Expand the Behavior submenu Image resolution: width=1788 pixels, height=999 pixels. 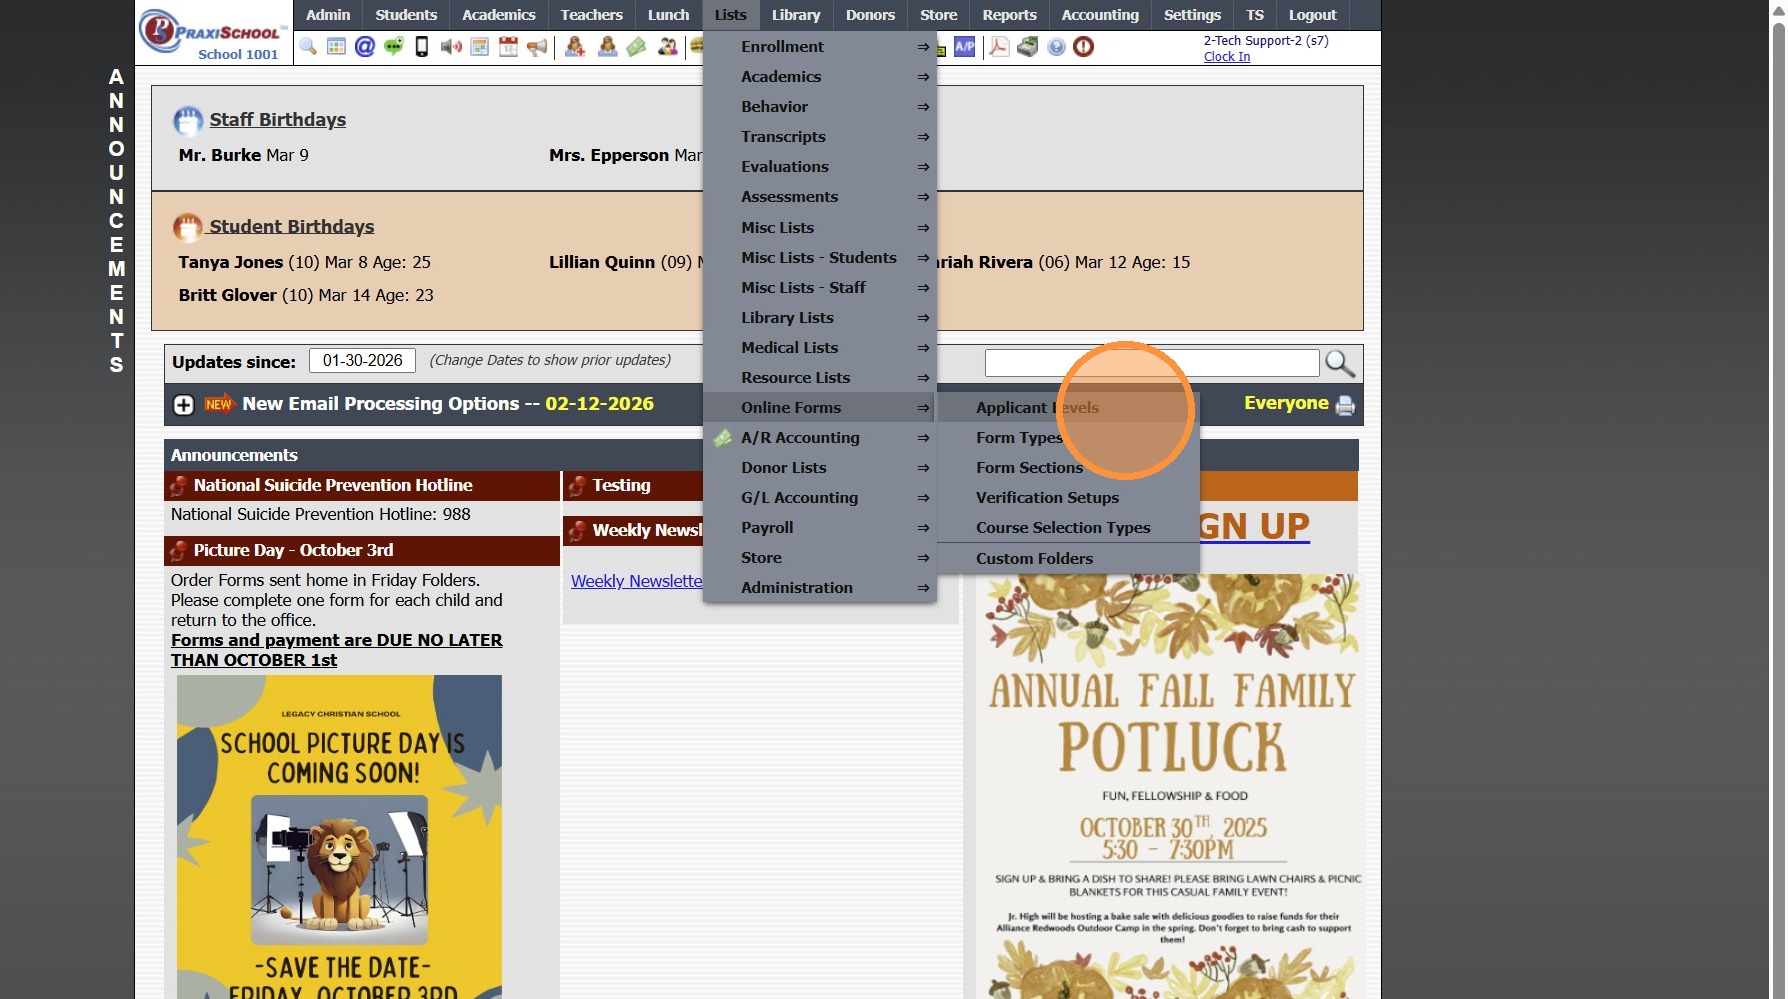coord(819,107)
